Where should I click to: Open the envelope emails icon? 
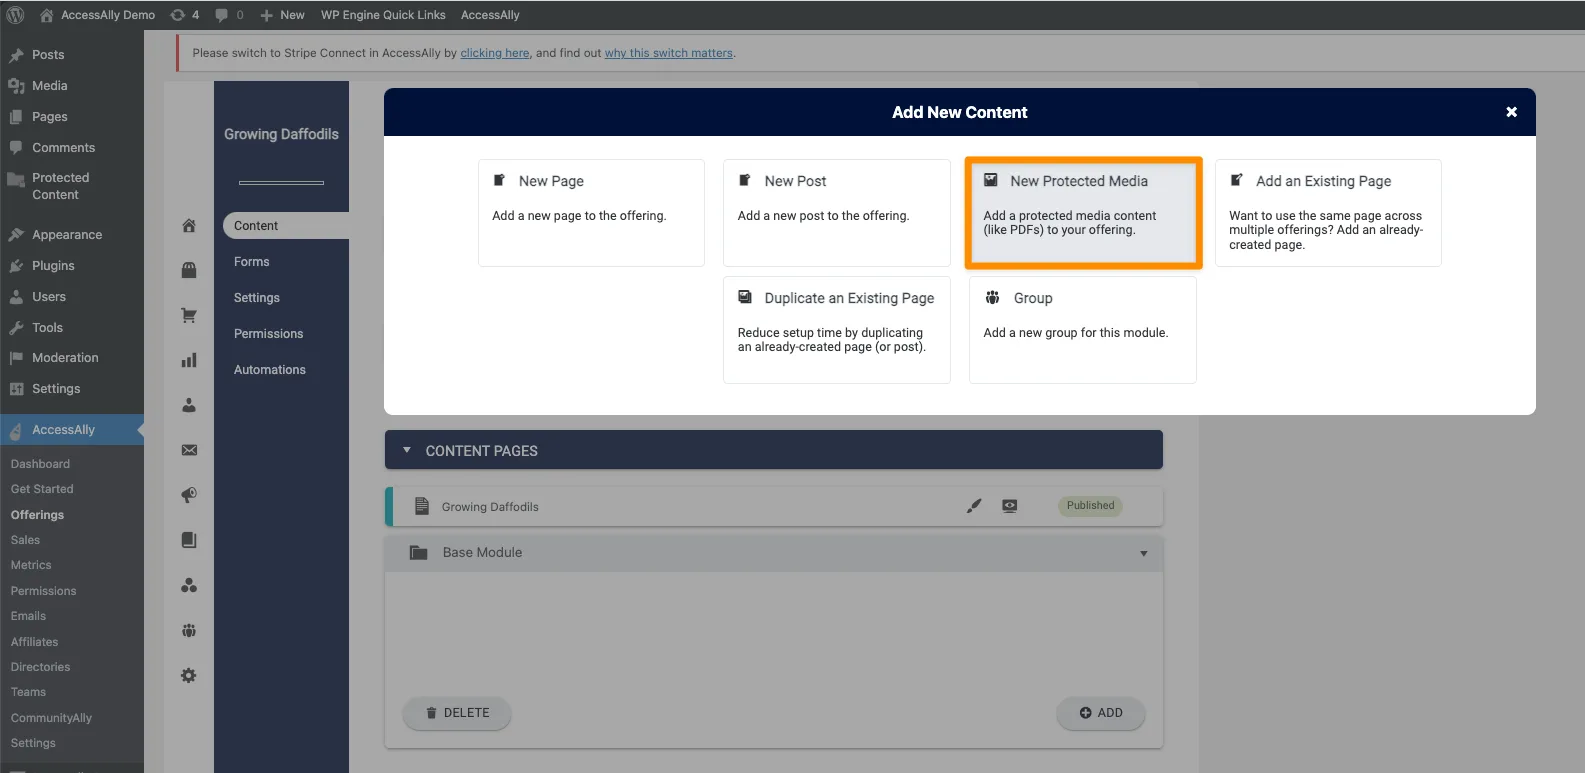(x=189, y=450)
